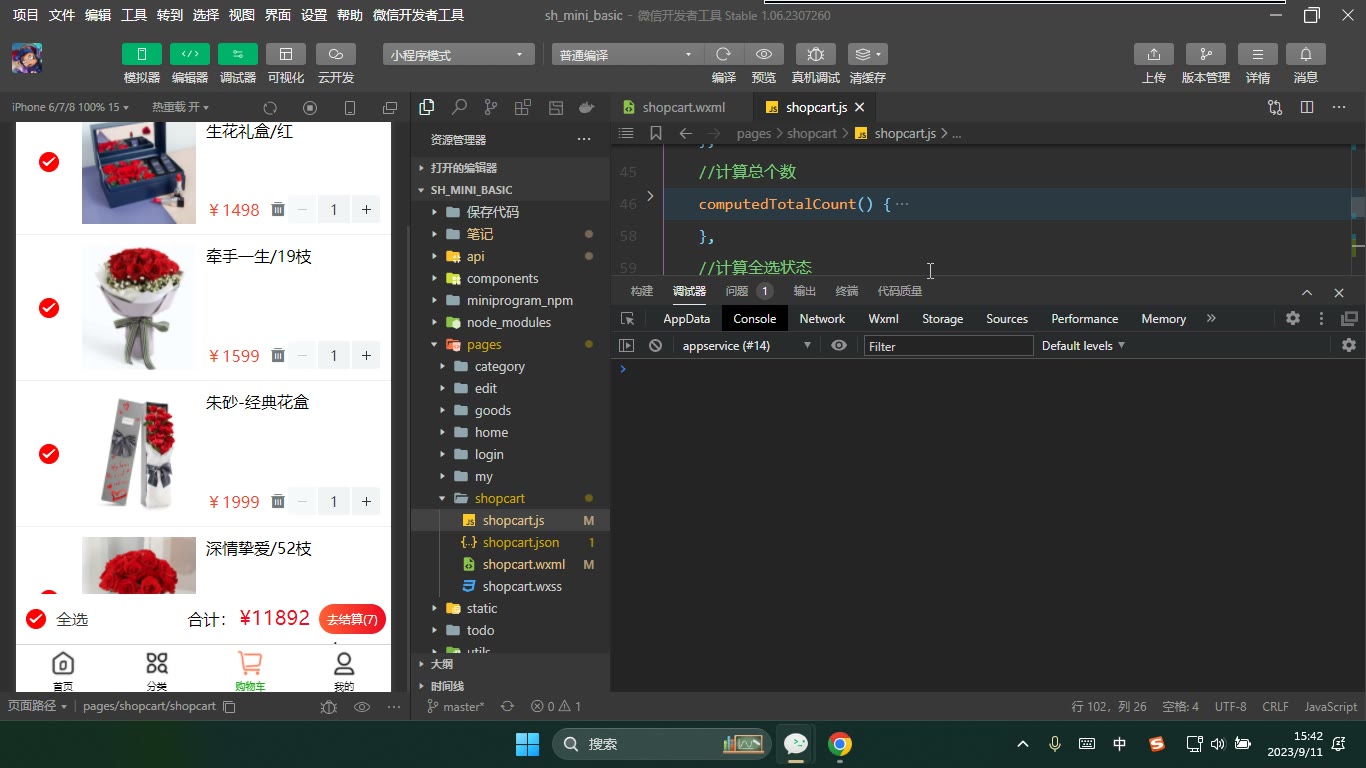Toggle the debugger panel button
This screenshot has height=768, width=1366.
pyautogui.click(x=238, y=54)
